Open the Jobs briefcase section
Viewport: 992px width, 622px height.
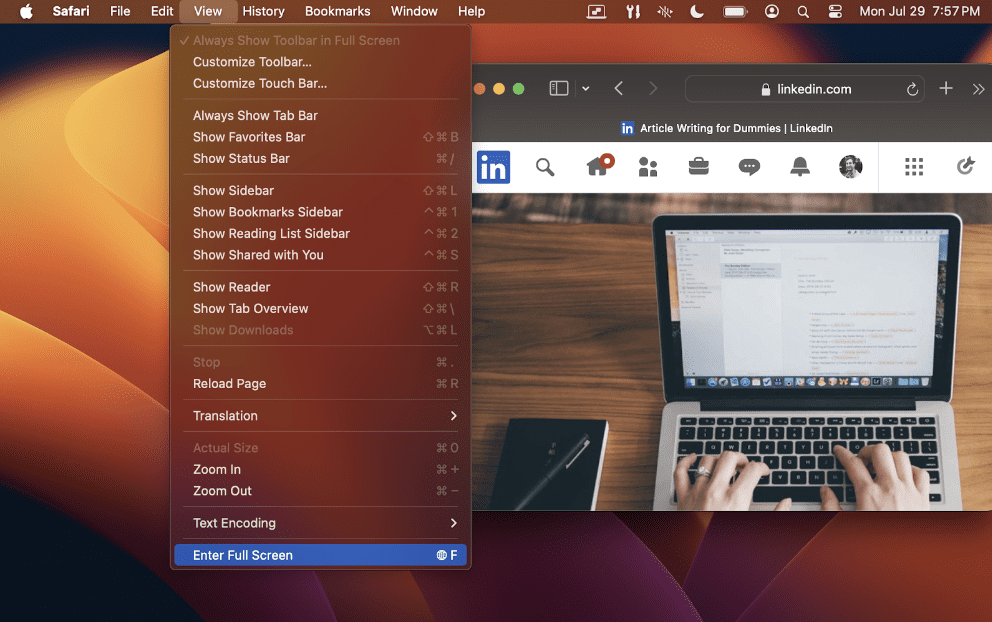click(x=698, y=166)
